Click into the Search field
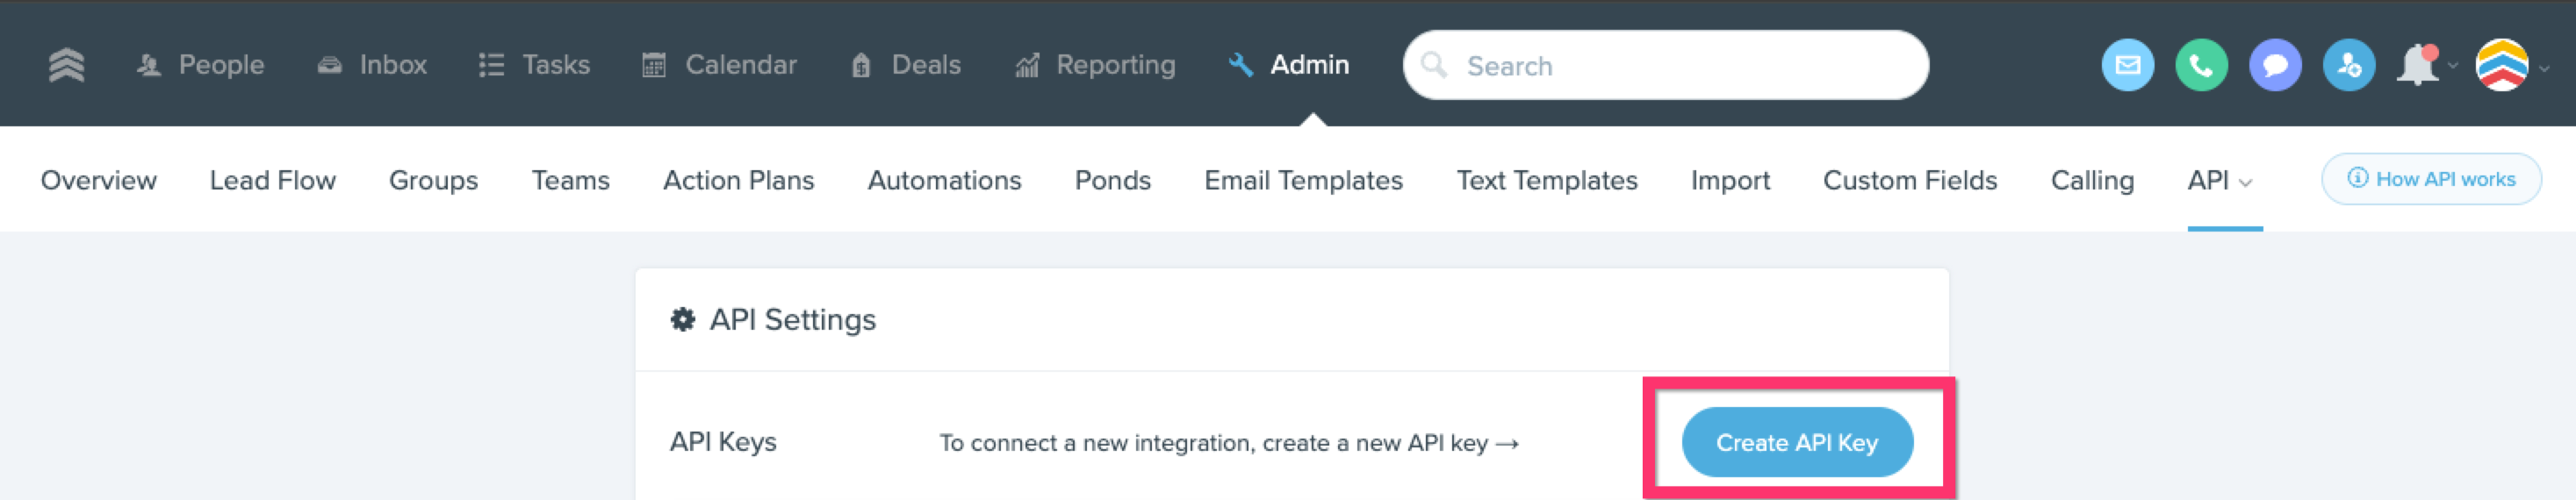Viewport: 2576px width, 500px height. 1680,66
